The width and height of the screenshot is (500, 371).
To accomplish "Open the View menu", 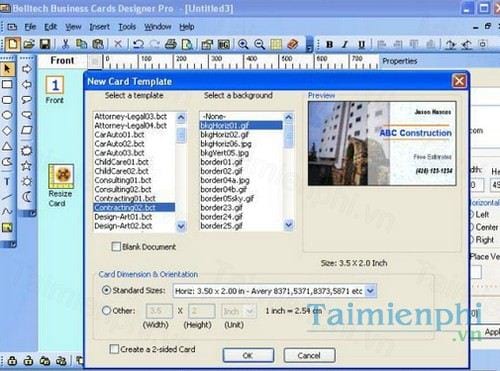I will [x=73, y=27].
